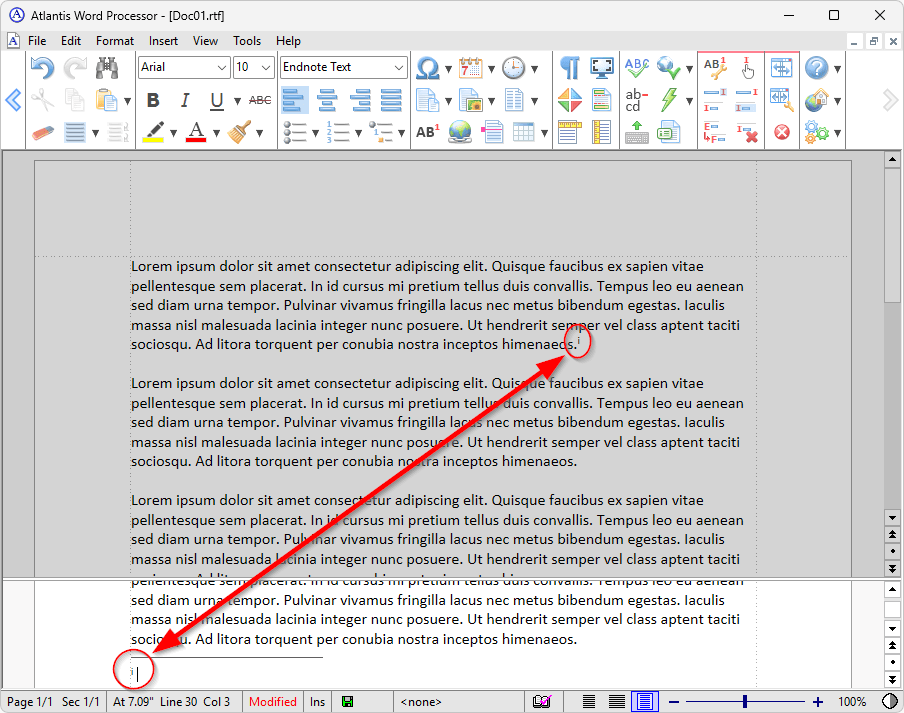
Task: Open the font size 10 dropdown
Action: pyautogui.click(x=266, y=67)
